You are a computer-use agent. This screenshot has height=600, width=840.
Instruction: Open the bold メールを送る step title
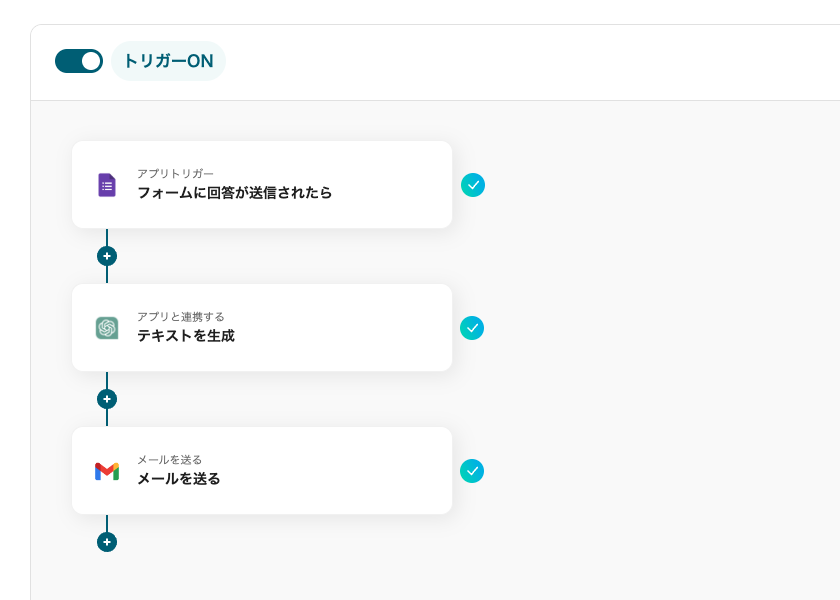[179, 479]
